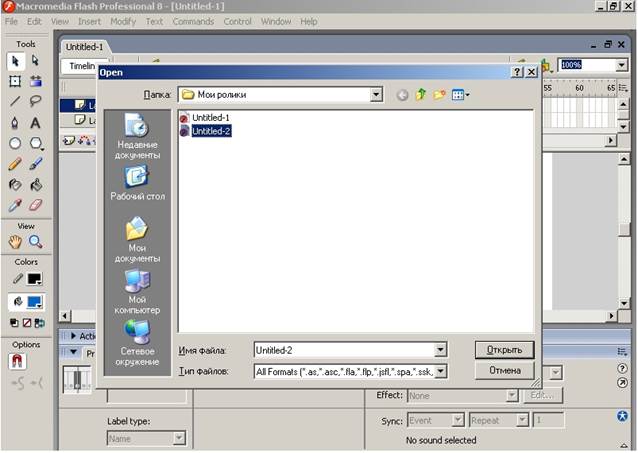638x453 pixels.
Task: Select the Eyedropper tool
Action: (15, 205)
